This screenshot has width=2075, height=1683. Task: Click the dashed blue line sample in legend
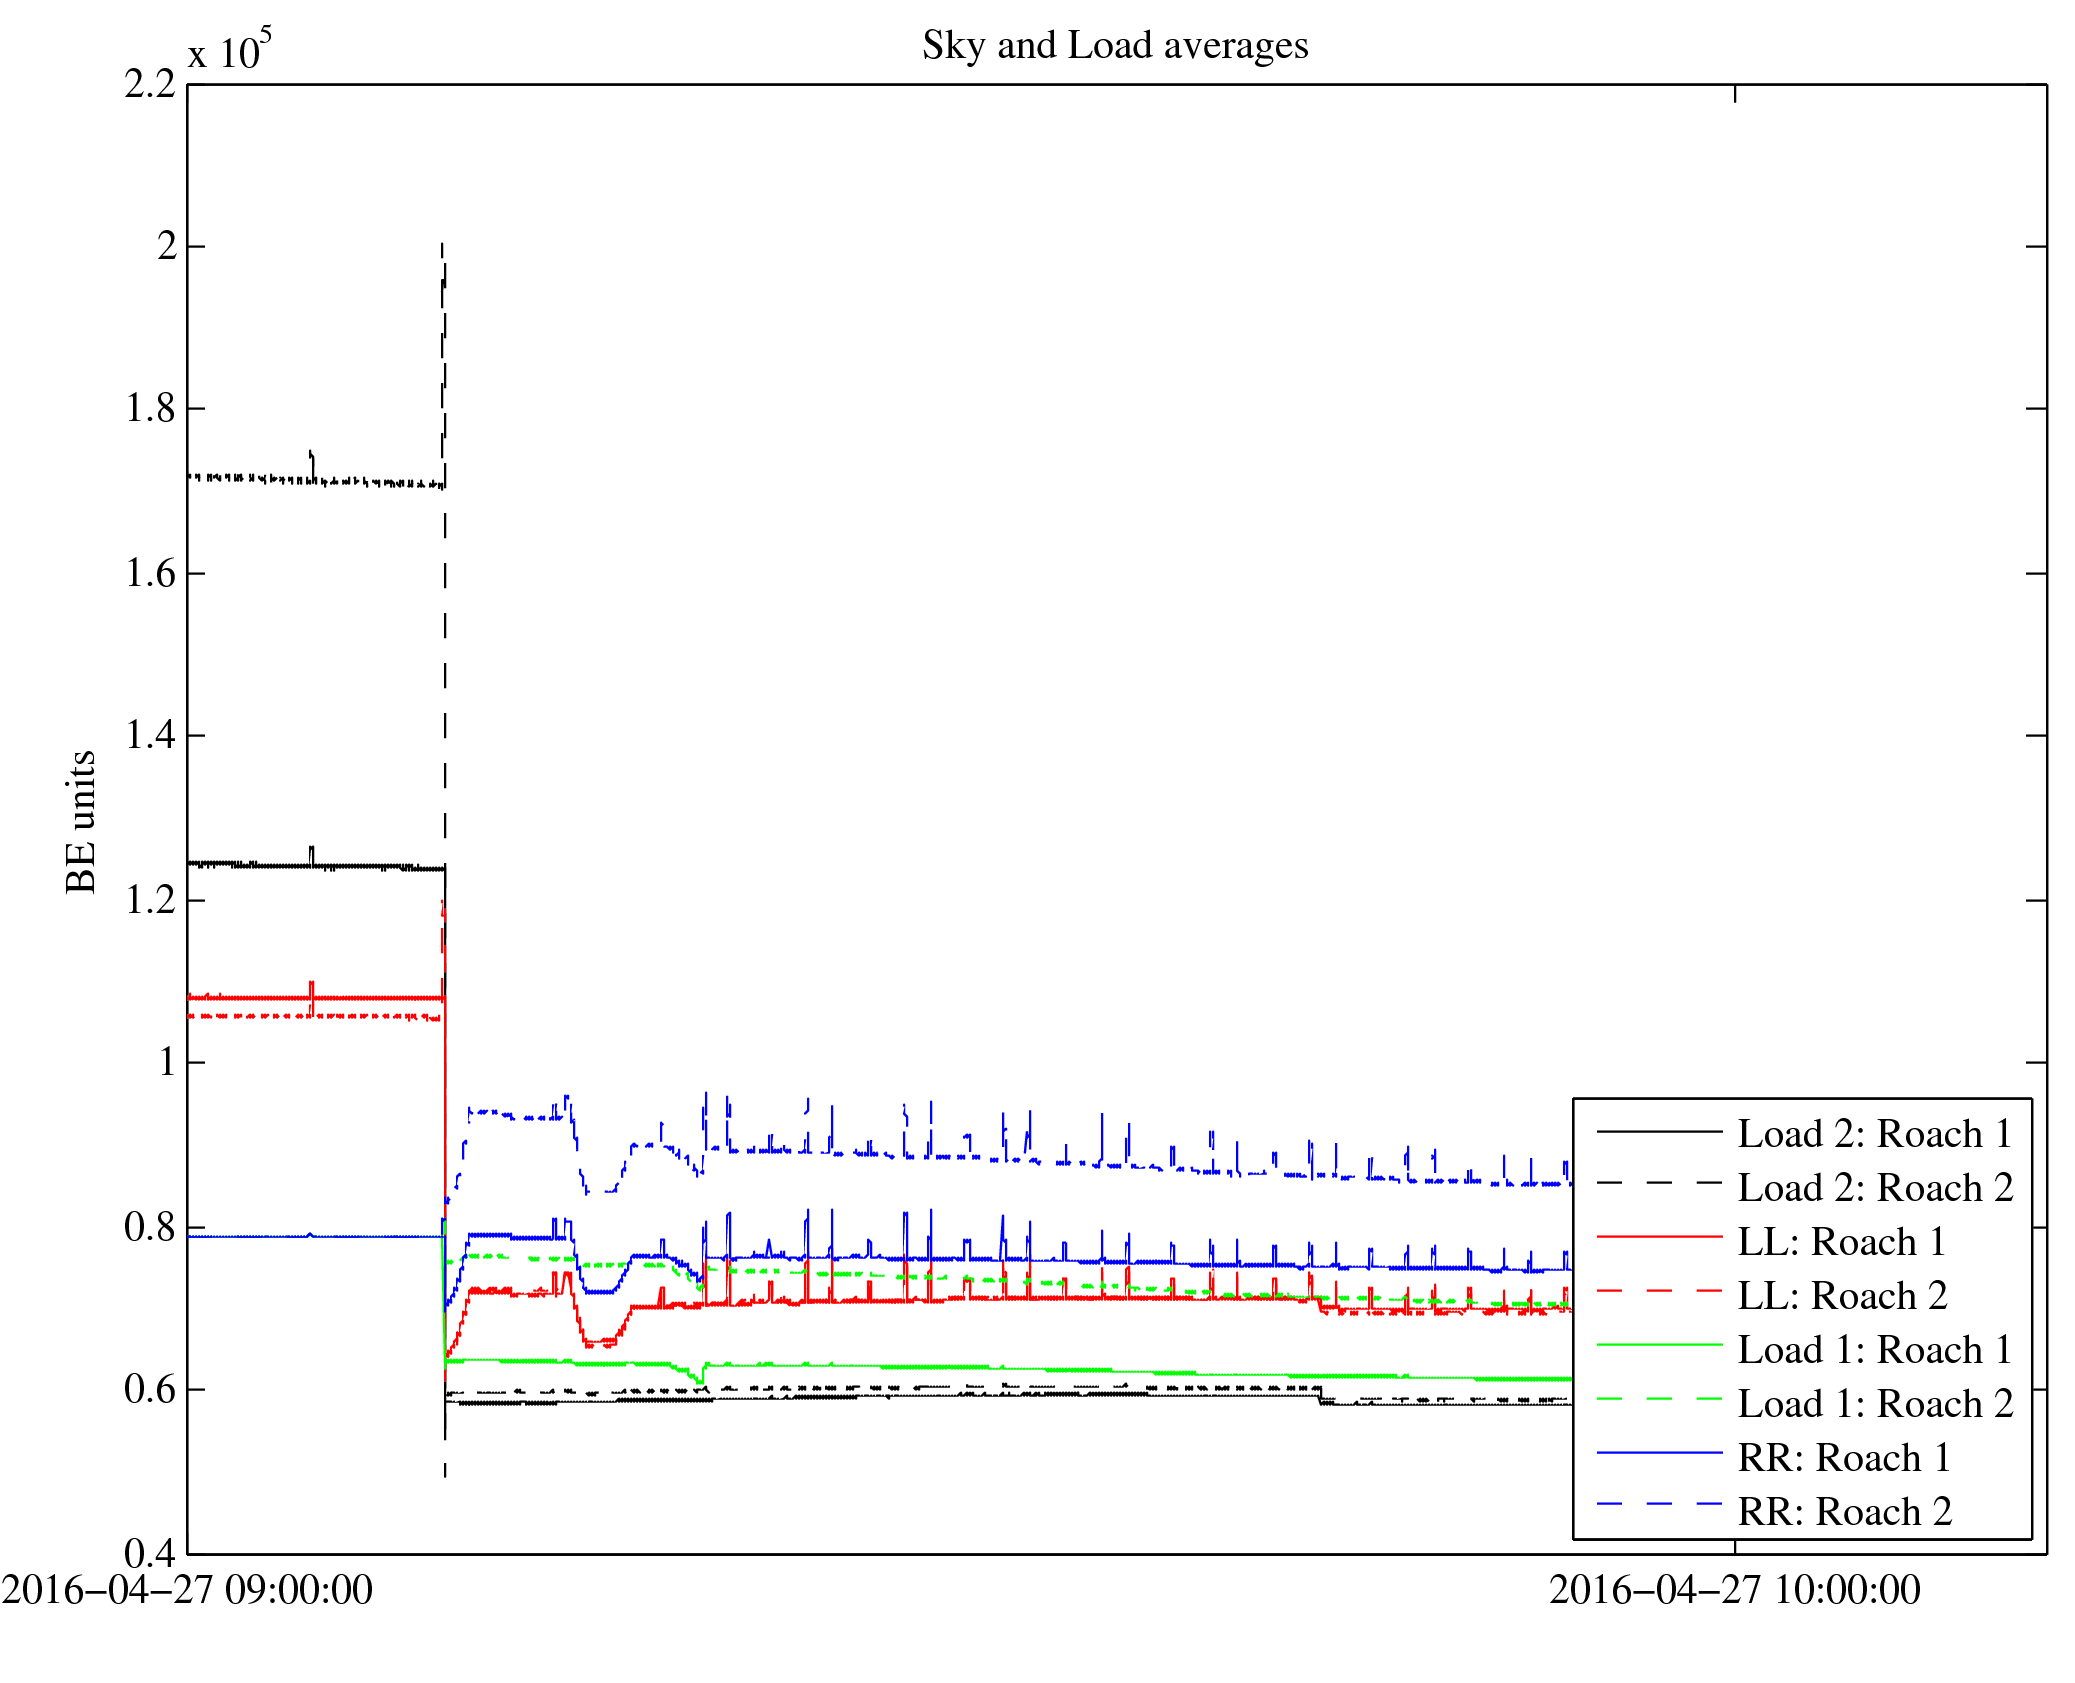1659,1504
